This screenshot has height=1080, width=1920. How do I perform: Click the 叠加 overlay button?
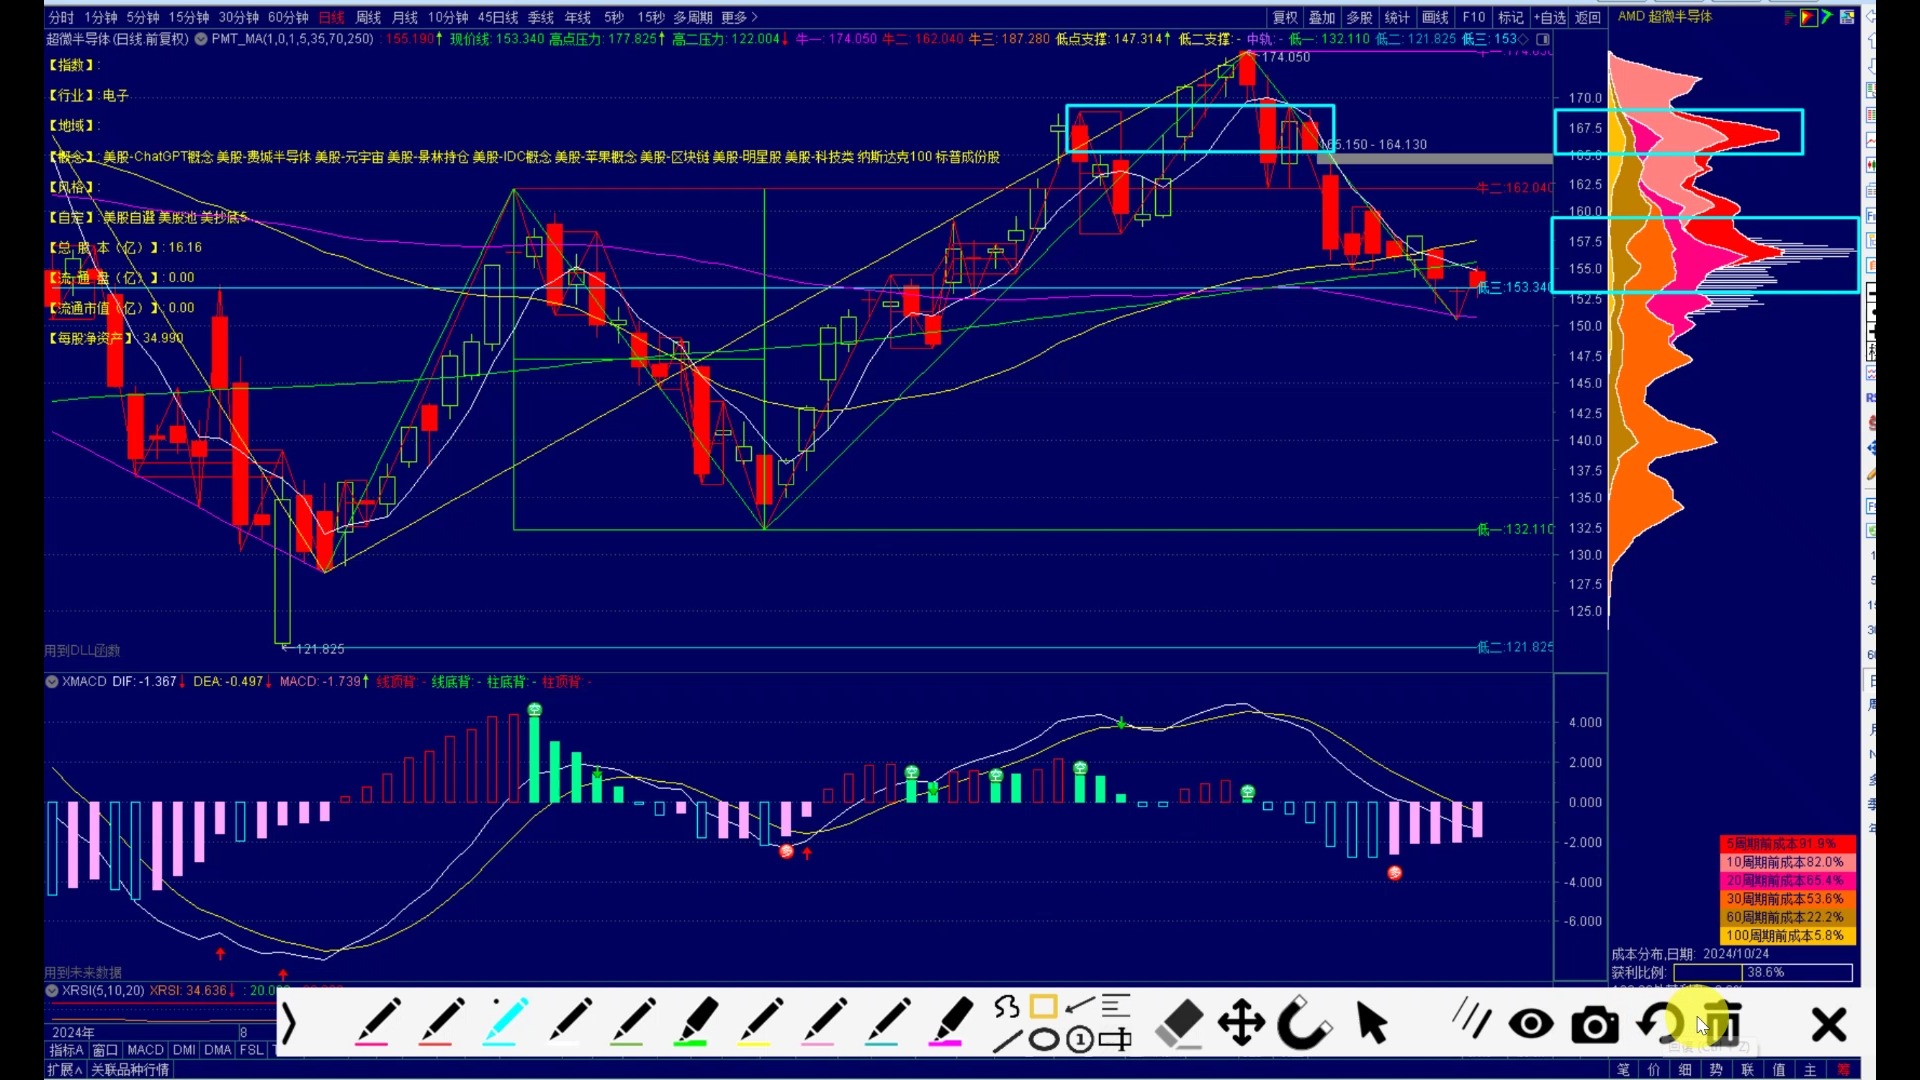point(1322,17)
